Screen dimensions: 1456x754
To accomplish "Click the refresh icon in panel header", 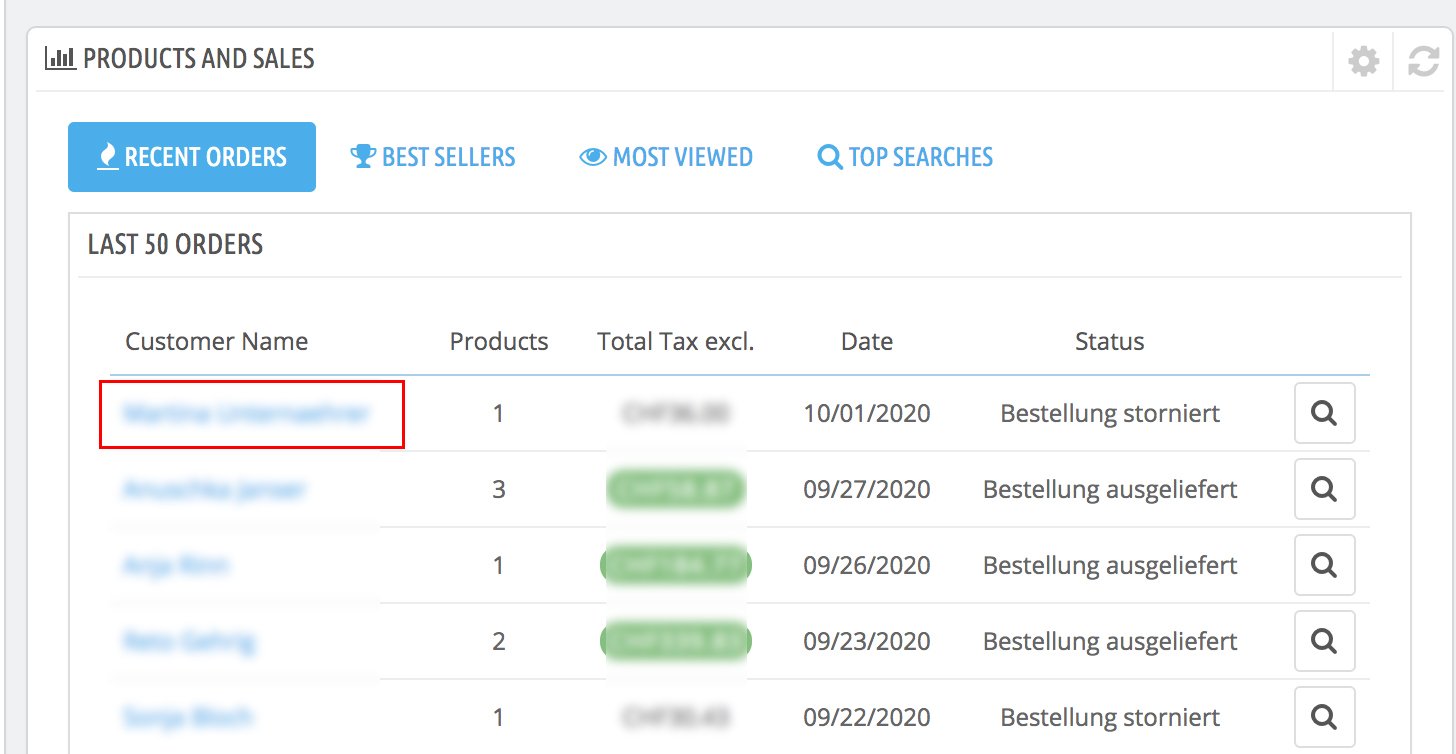I will tap(1423, 62).
